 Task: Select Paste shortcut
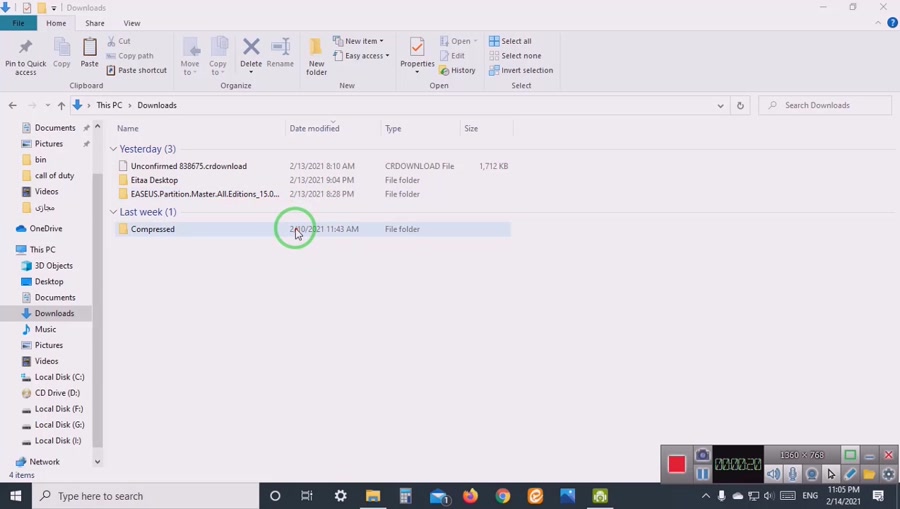coord(137,70)
